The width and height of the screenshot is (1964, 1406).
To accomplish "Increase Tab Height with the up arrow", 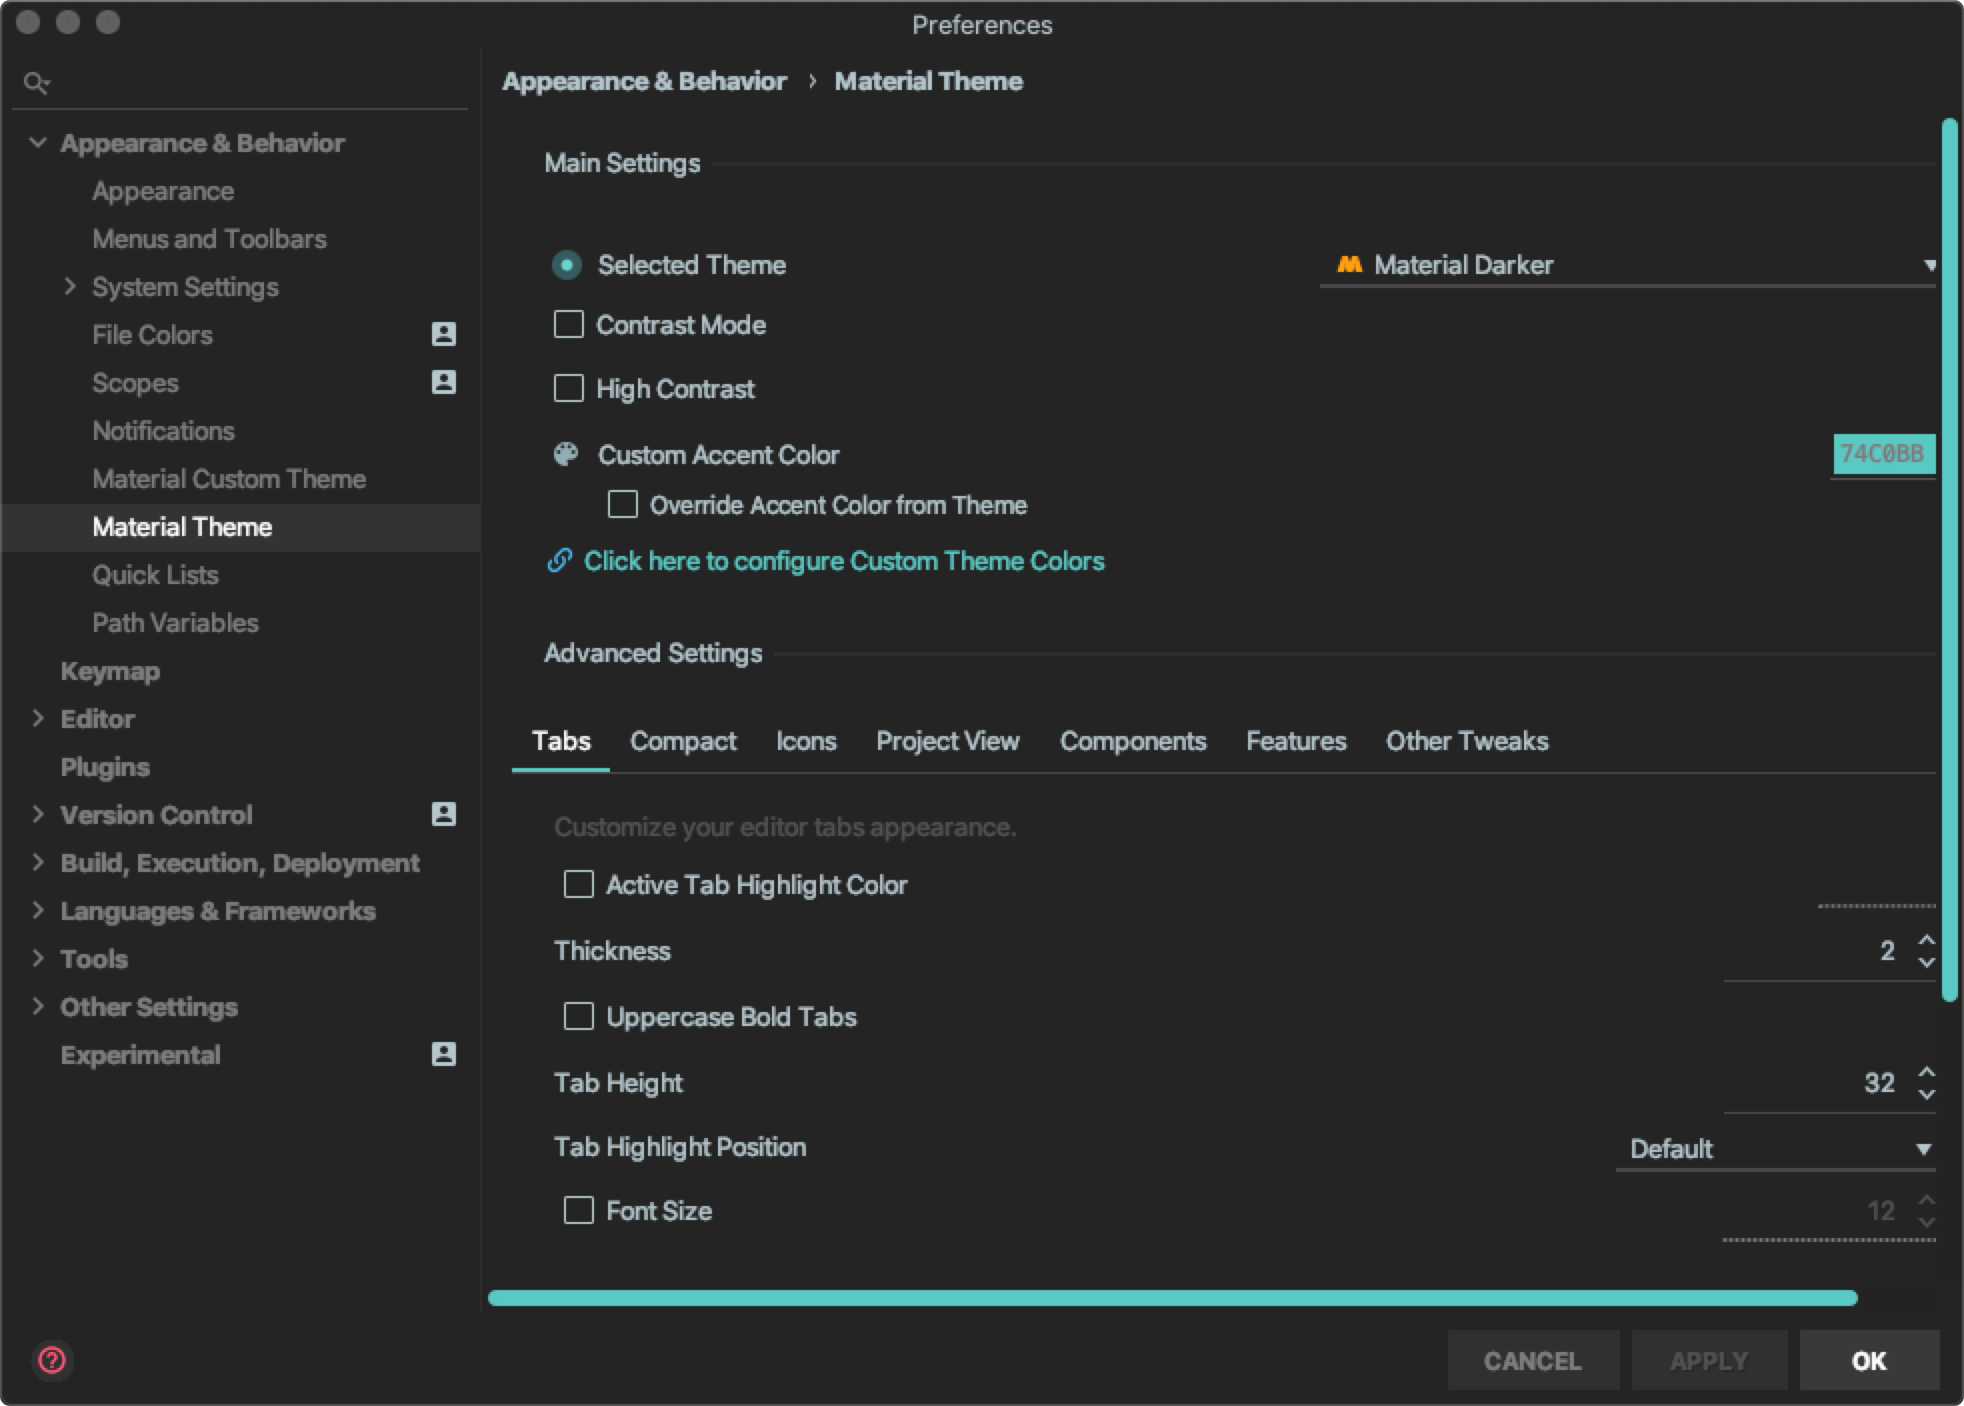I will point(1926,1072).
